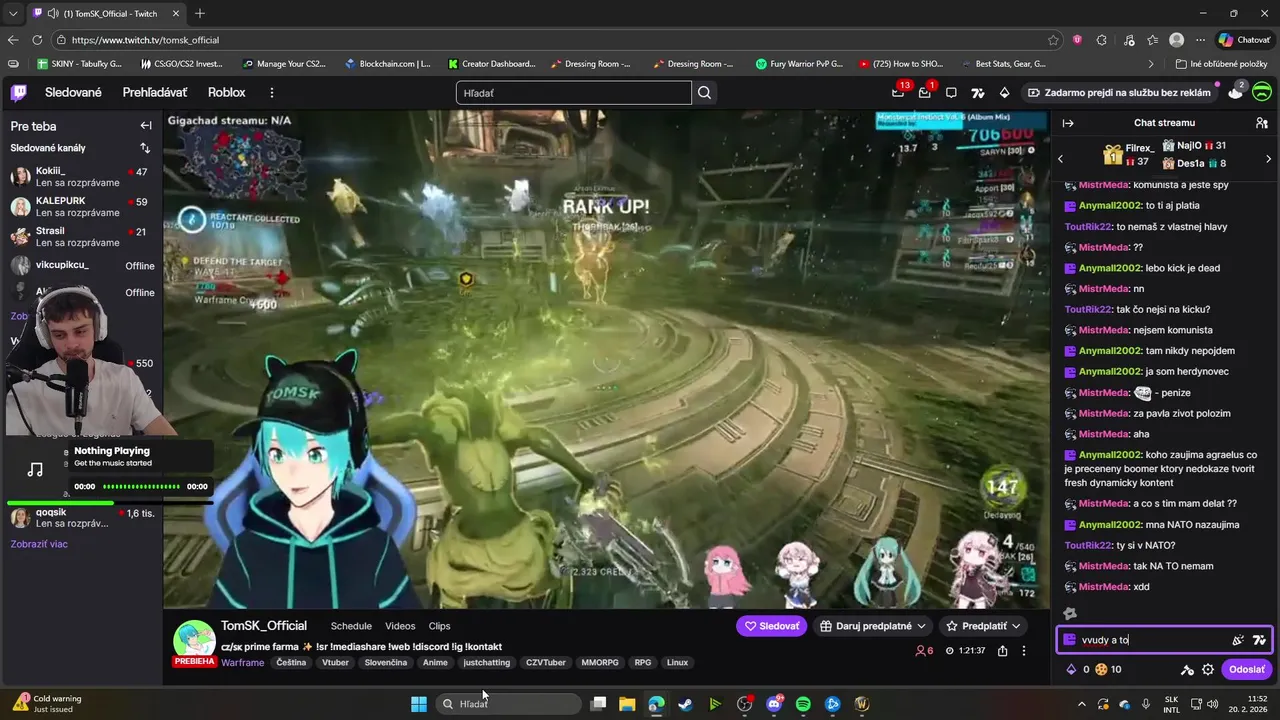This screenshot has height=720, width=1280.
Task: Open 7TV emote picker in chat input
Action: pos(1259,640)
